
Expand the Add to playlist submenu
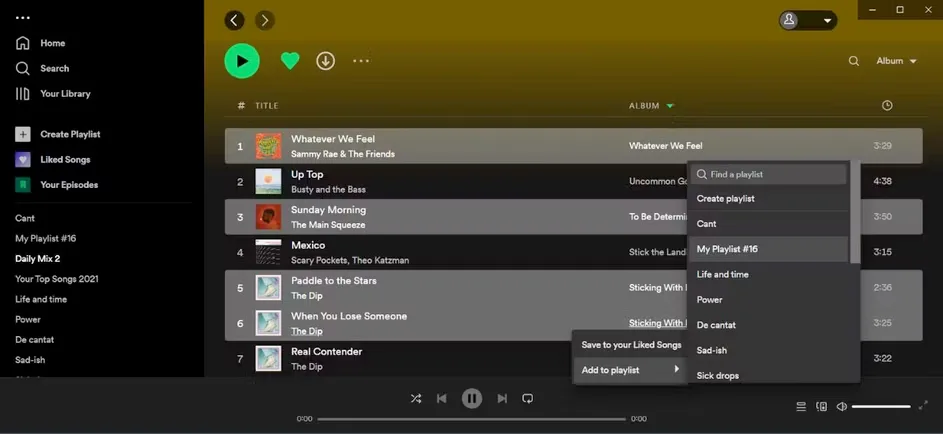pos(630,370)
